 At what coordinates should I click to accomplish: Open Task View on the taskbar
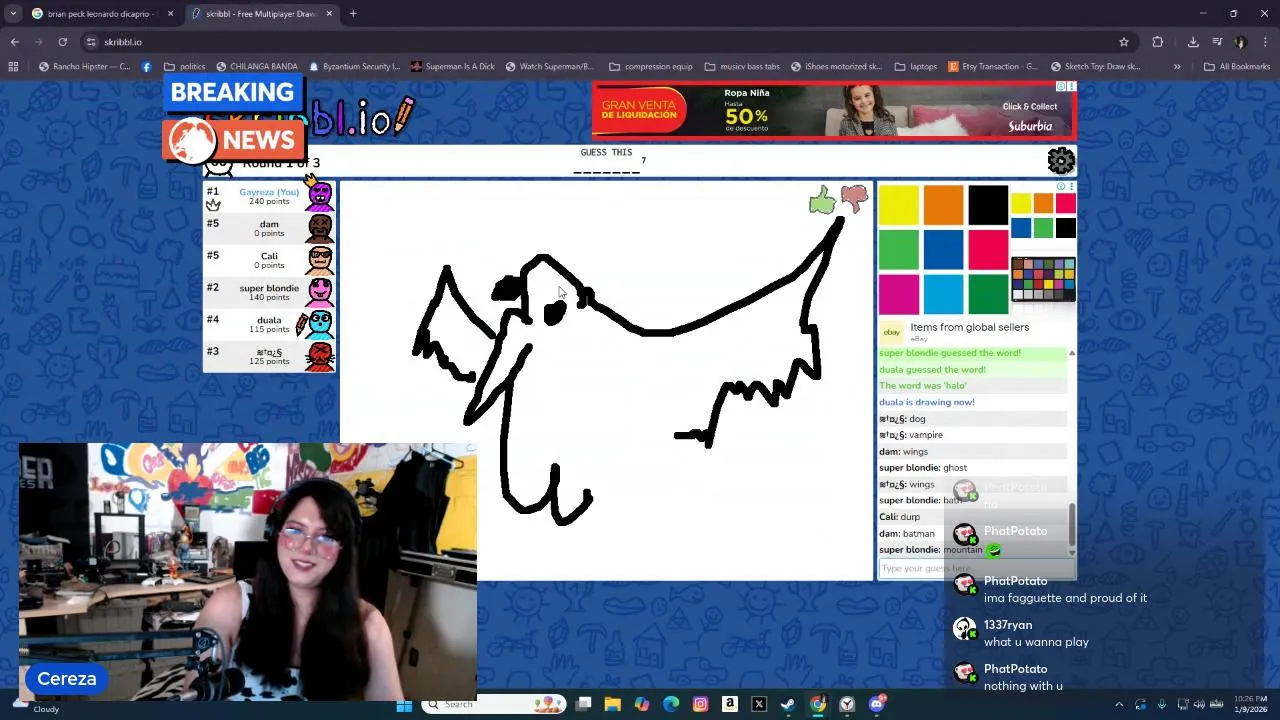coord(583,705)
